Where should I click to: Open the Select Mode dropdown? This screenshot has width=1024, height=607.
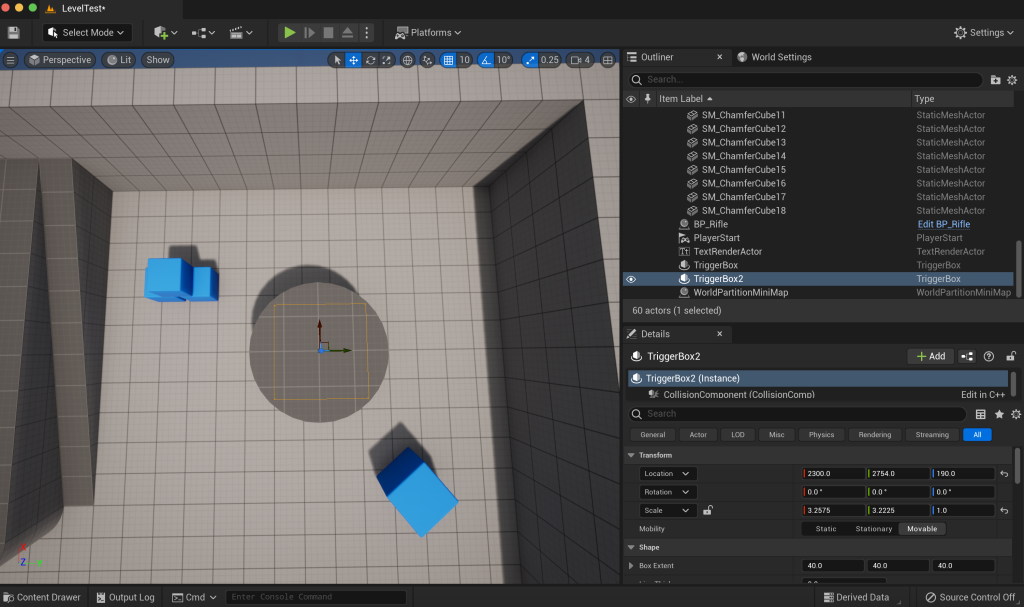87,33
